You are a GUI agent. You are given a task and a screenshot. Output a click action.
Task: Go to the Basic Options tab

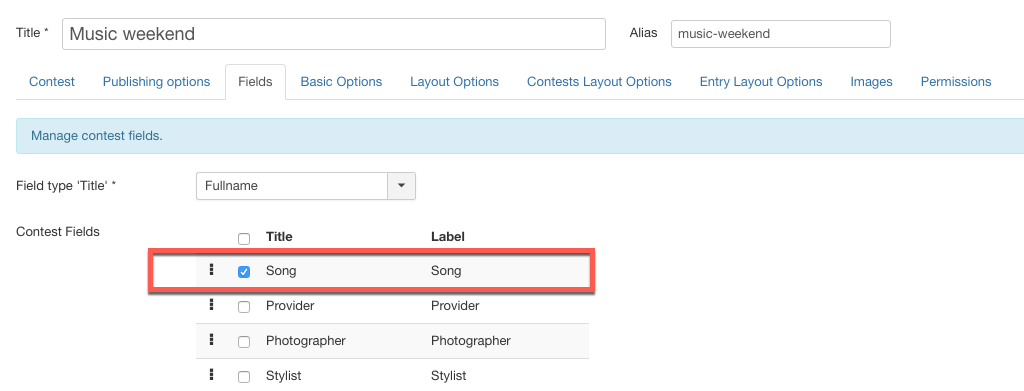point(341,82)
